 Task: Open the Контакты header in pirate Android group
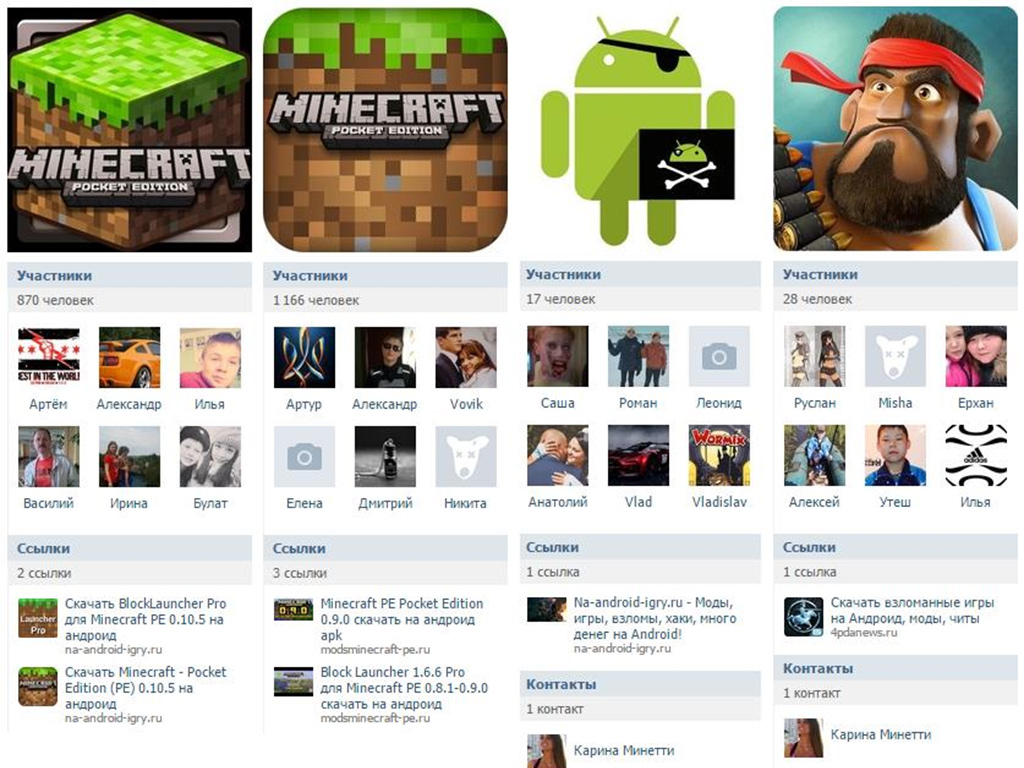pos(561,684)
